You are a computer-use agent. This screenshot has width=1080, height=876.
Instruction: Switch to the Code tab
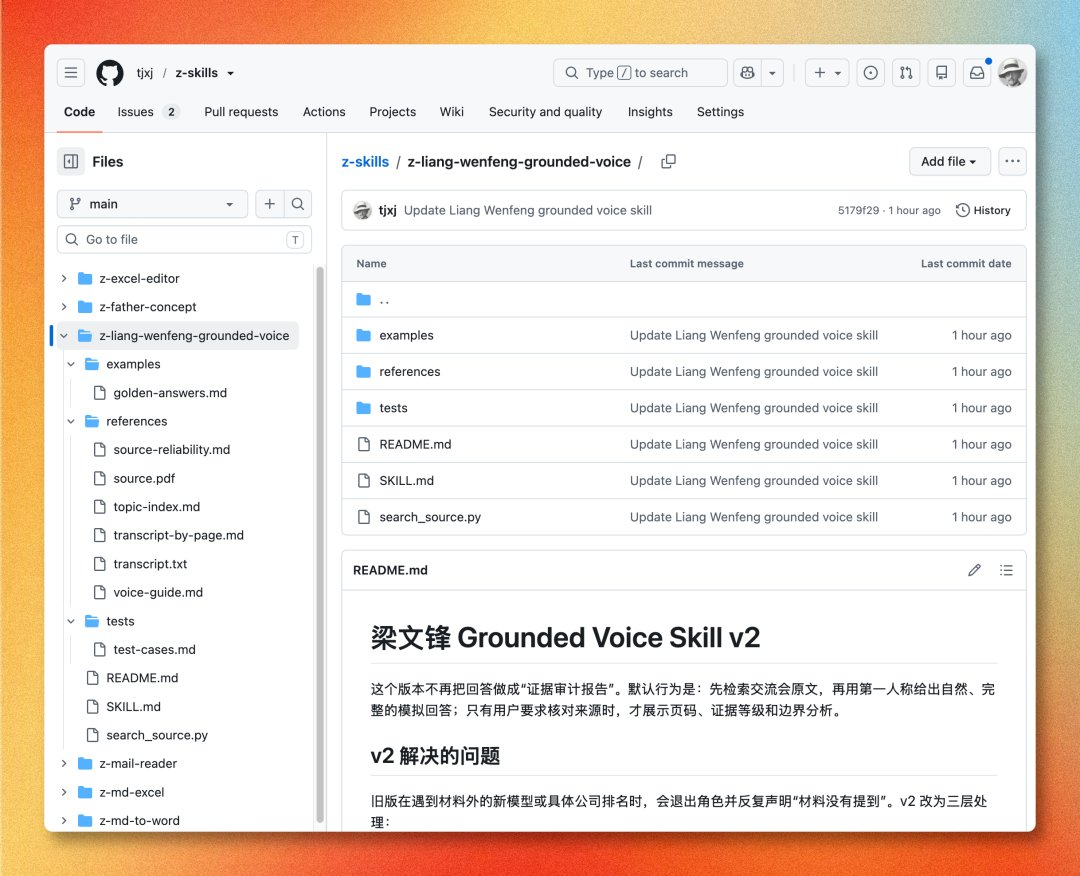pyautogui.click(x=80, y=112)
